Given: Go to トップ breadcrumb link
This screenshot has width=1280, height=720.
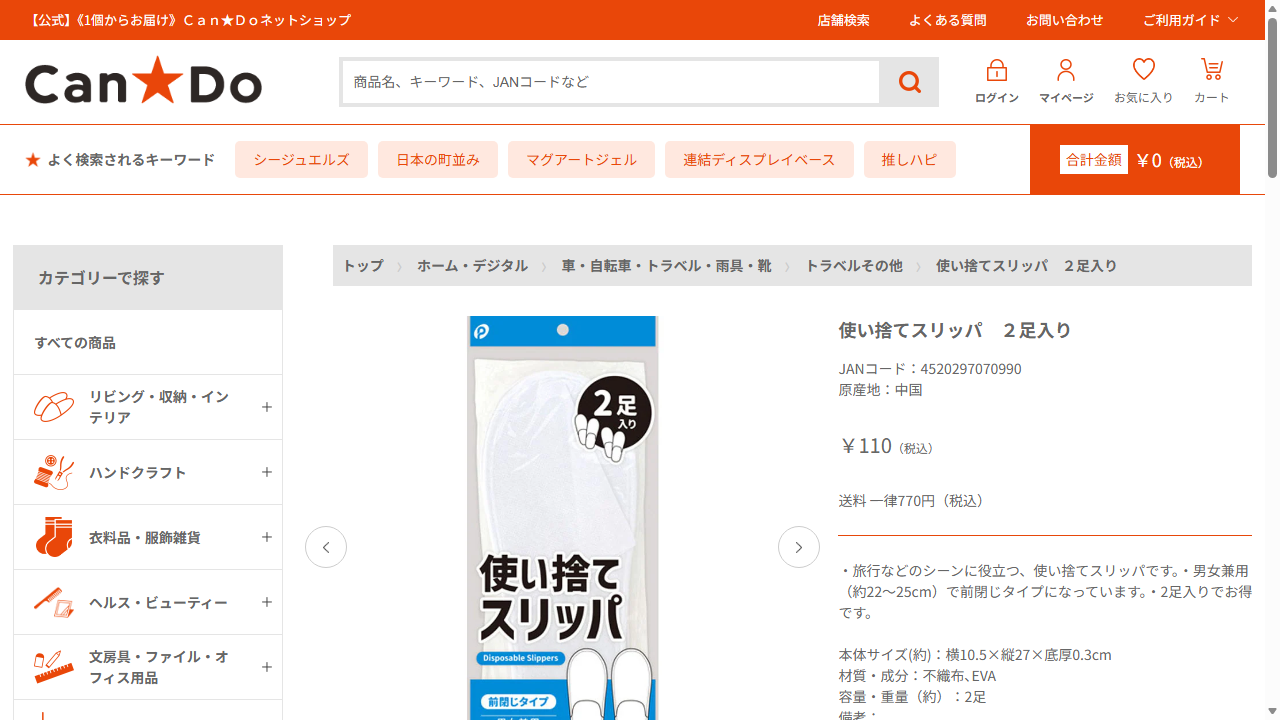Looking at the screenshot, I should (362, 265).
